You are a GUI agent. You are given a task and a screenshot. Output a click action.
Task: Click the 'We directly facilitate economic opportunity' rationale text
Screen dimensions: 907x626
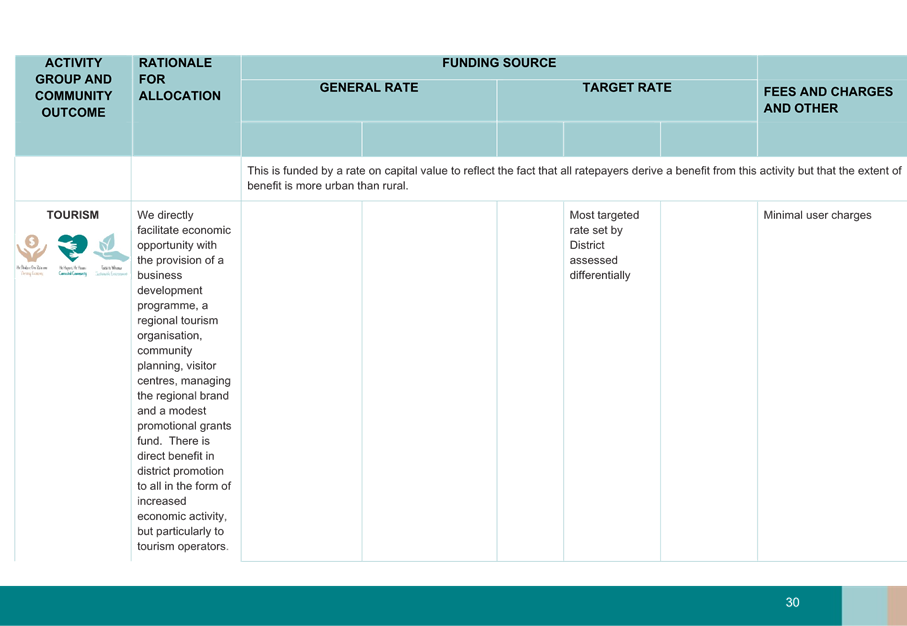click(x=184, y=381)
